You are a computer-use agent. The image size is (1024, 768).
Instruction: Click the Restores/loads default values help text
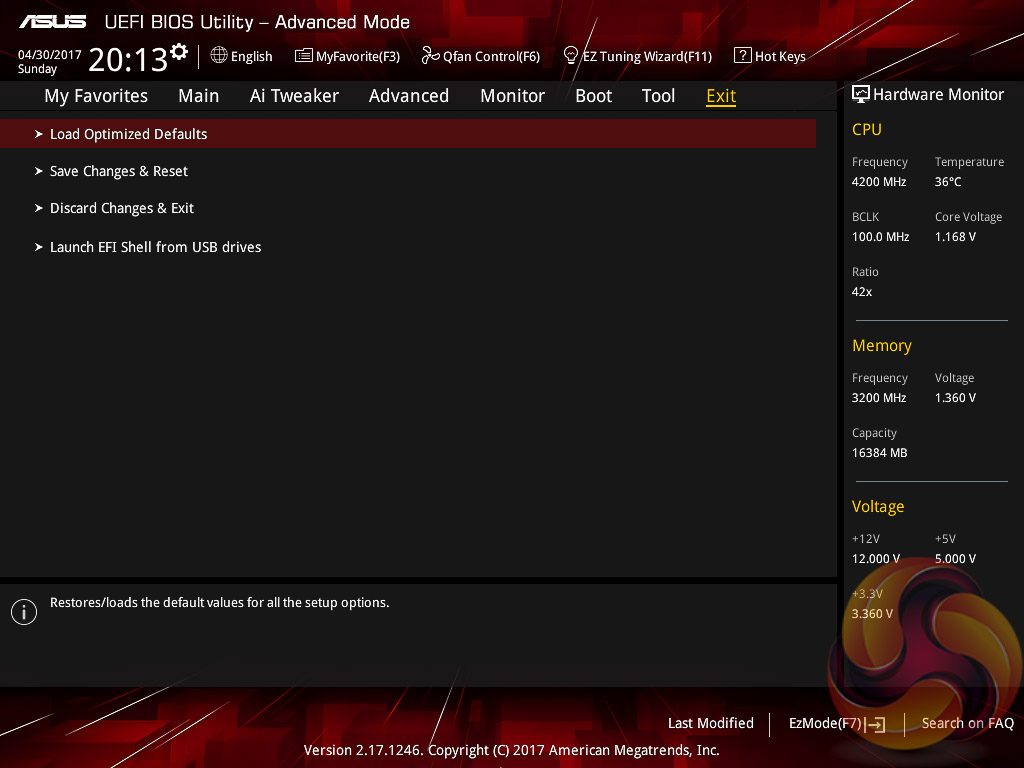tap(219, 603)
